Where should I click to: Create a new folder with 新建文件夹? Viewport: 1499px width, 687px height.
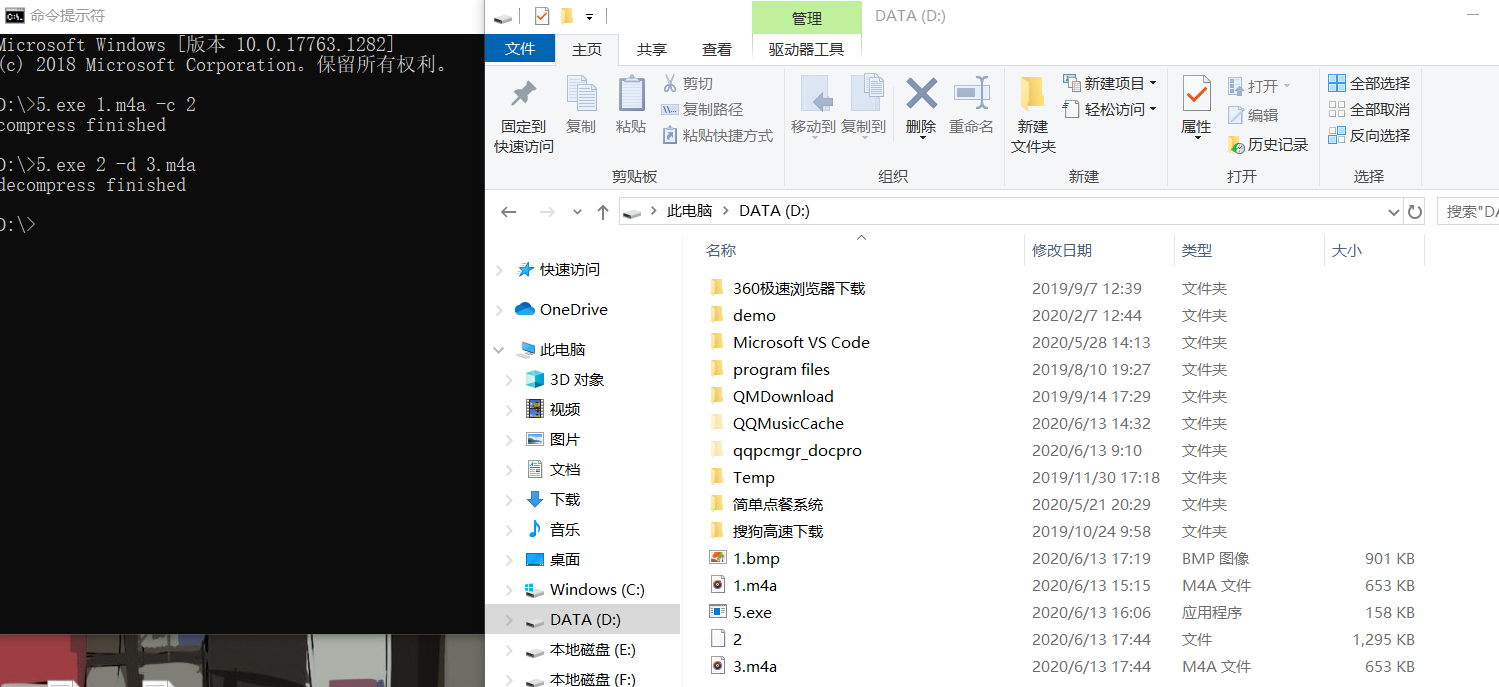coord(1033,115)
